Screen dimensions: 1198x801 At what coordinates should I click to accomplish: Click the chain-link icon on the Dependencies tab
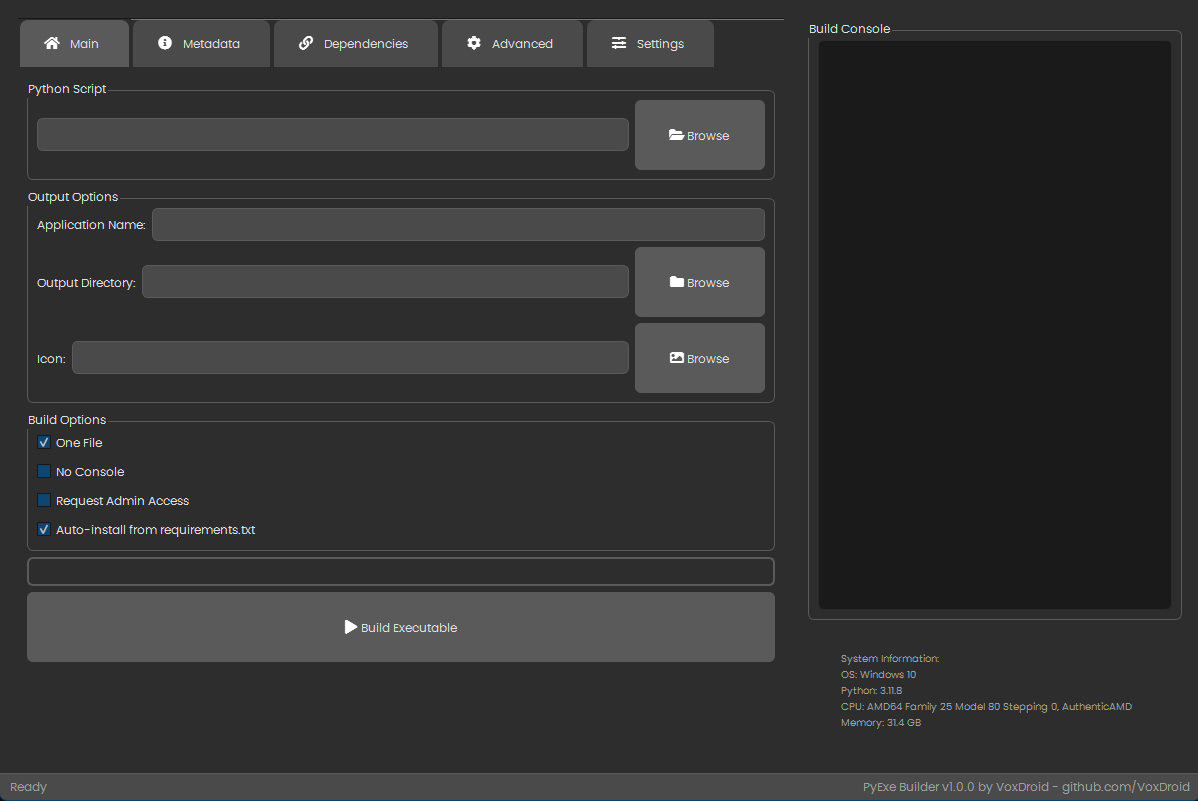[307, 43]
